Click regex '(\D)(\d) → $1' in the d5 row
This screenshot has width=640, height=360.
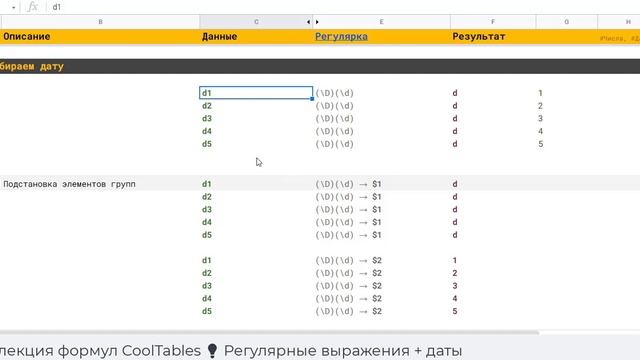349,235
